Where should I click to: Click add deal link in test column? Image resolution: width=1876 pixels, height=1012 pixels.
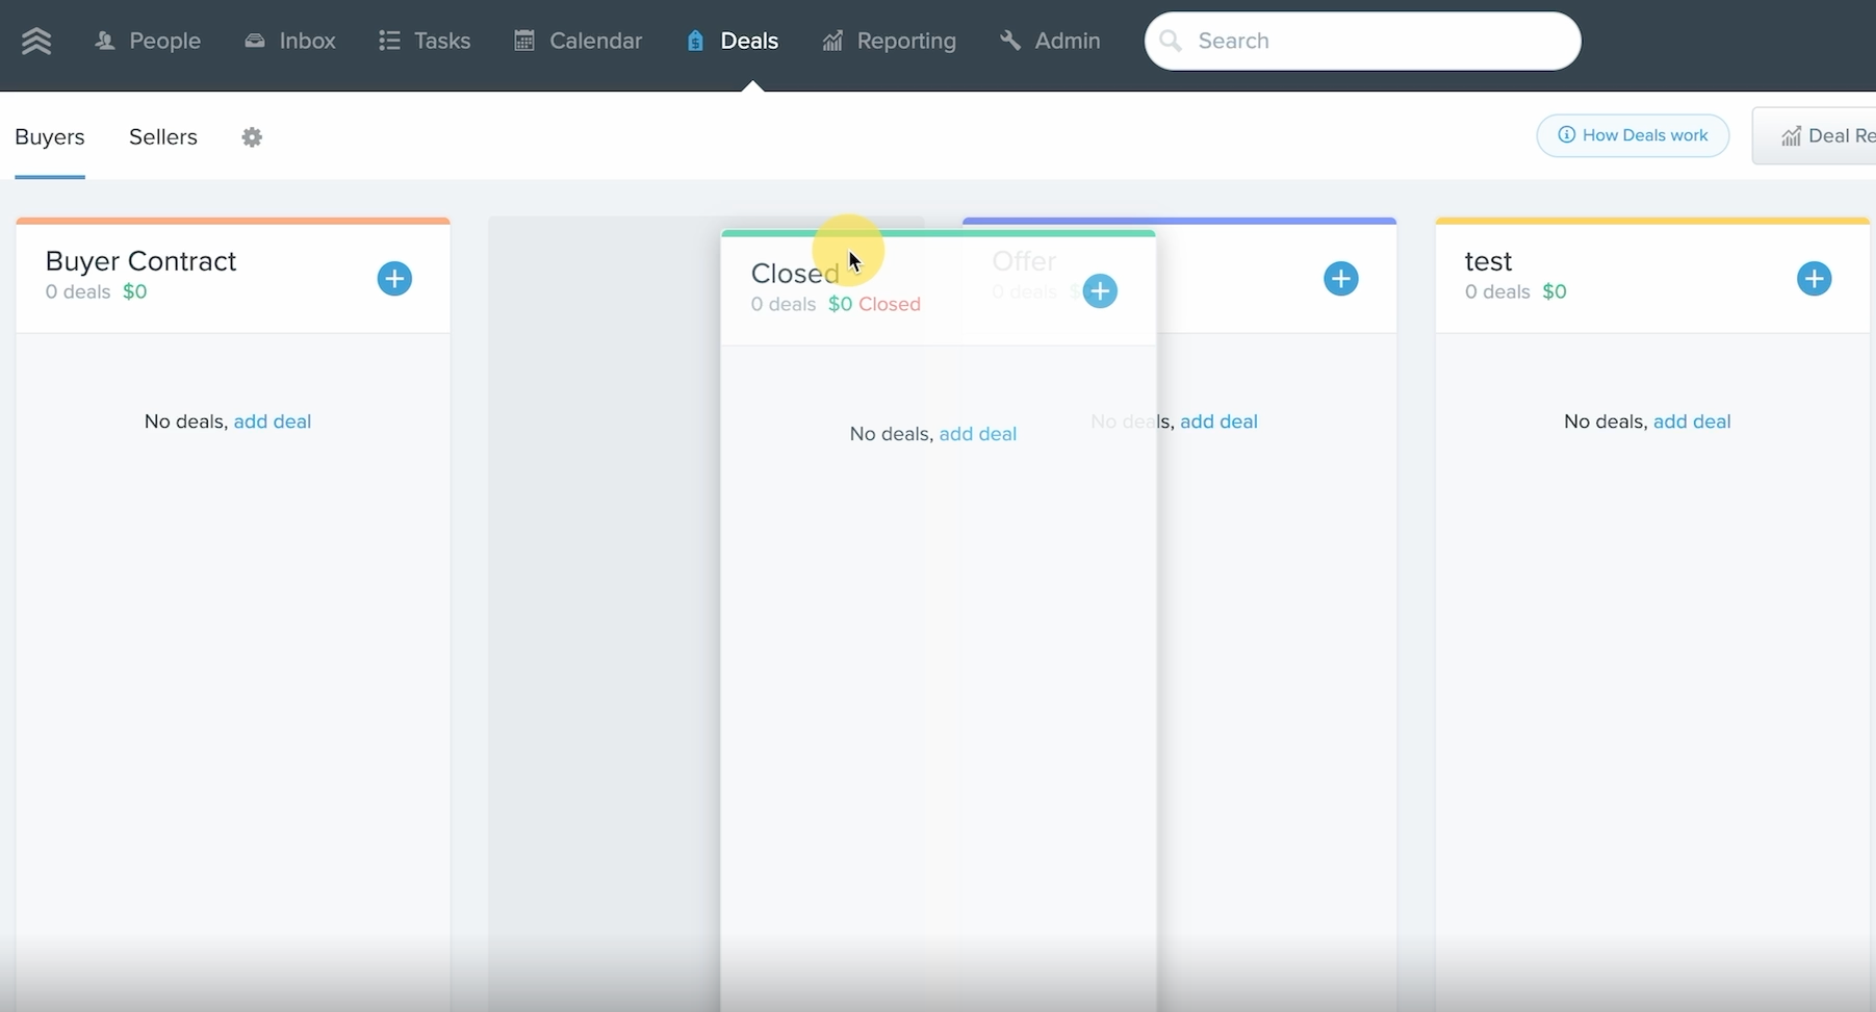pyautogui.click(x=1692, y=421)
